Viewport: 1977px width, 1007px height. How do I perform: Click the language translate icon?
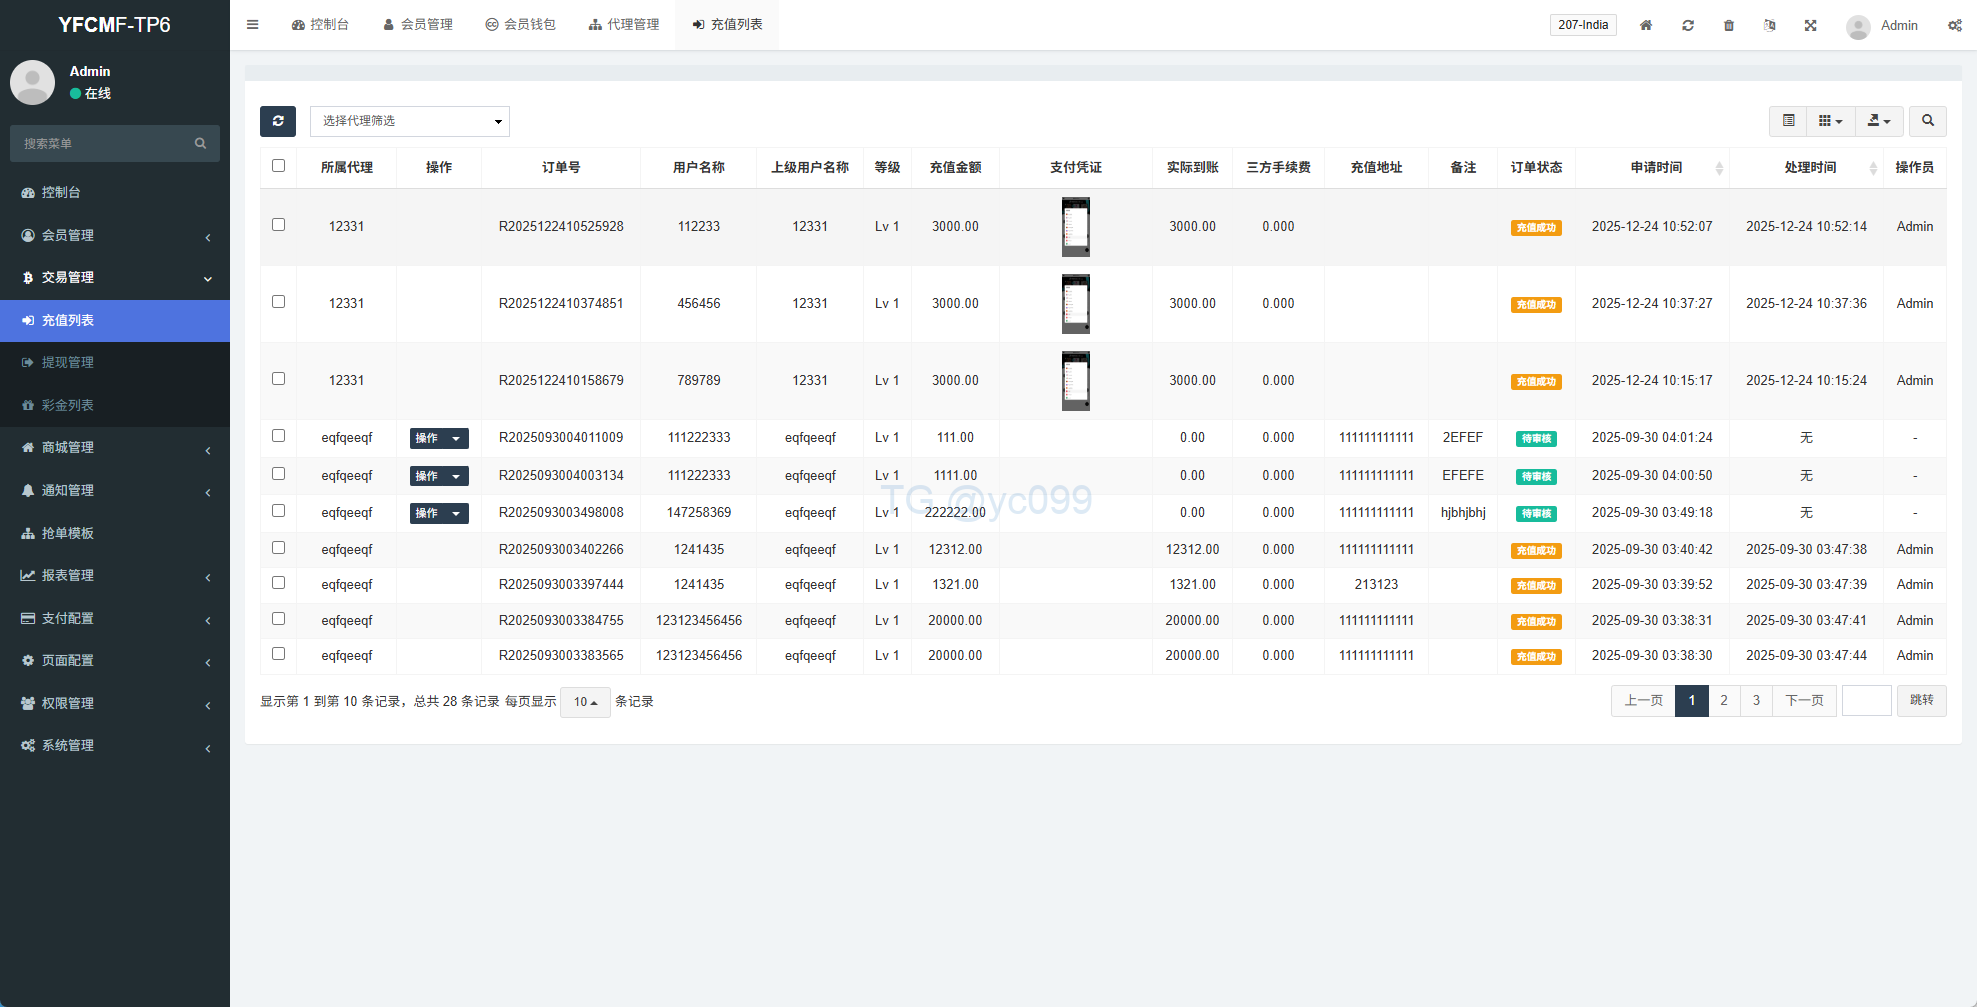[1769, 25]
